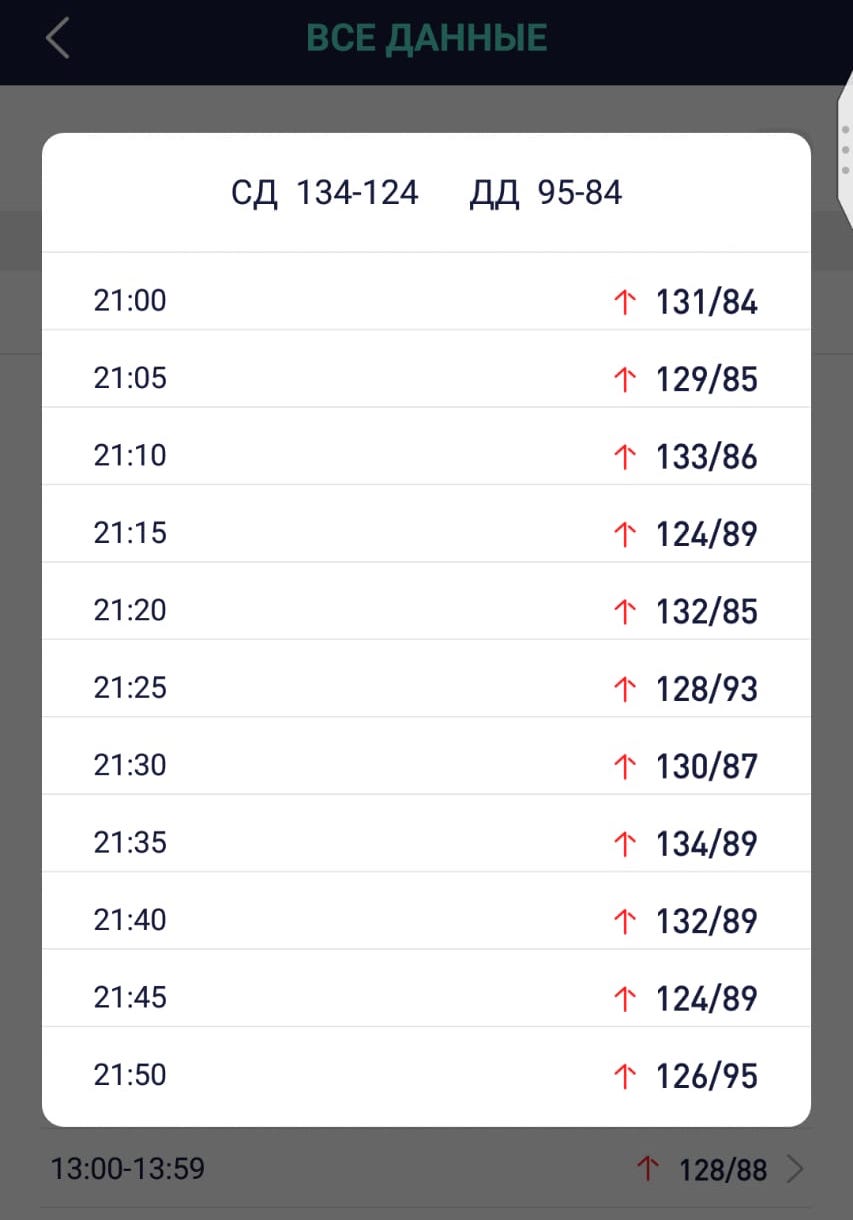The width and height of the screenshot is (853, 1220).
Task: Select the 21:45 time entry
Action: (130, 997)
